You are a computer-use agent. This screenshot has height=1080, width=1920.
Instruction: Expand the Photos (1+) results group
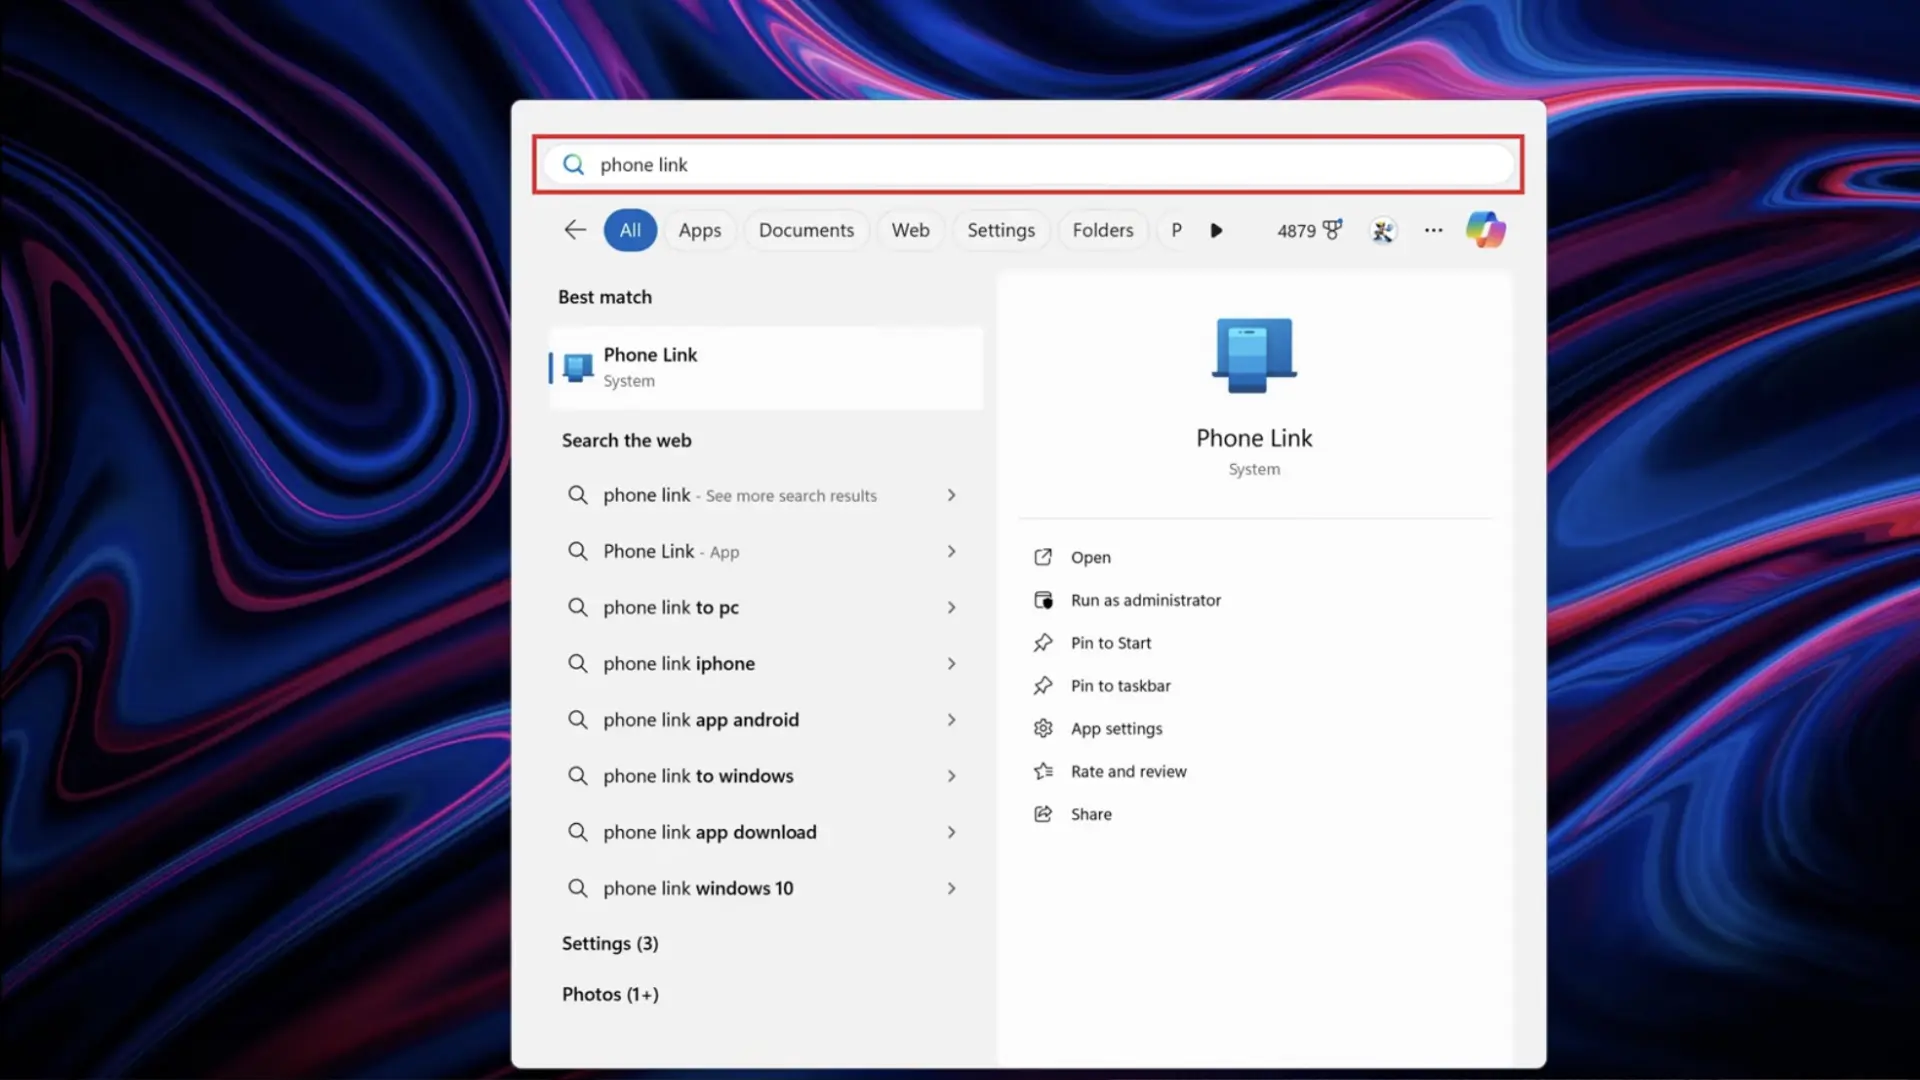pos(610,994)
